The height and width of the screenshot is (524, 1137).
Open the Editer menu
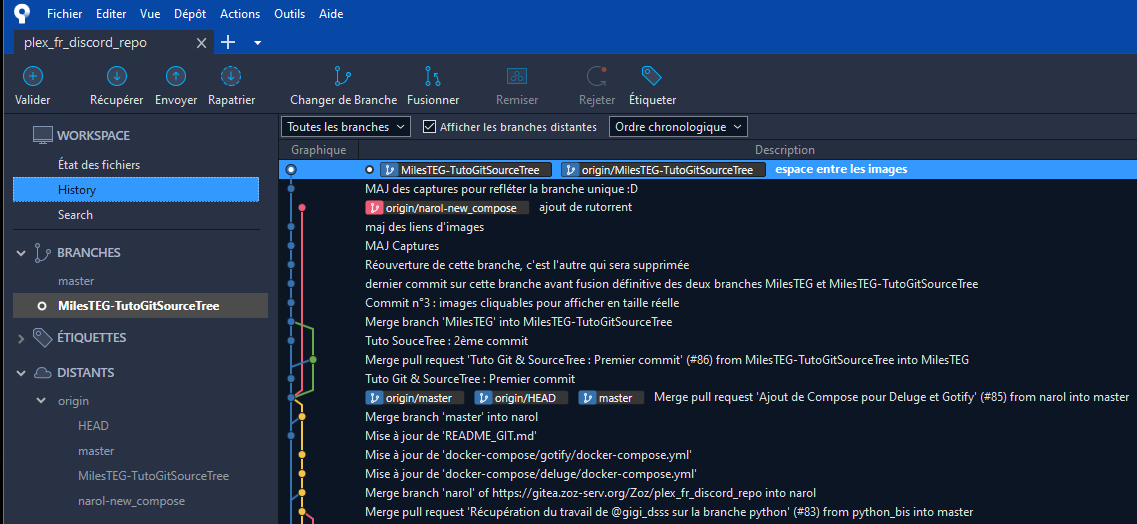(109, 14)
